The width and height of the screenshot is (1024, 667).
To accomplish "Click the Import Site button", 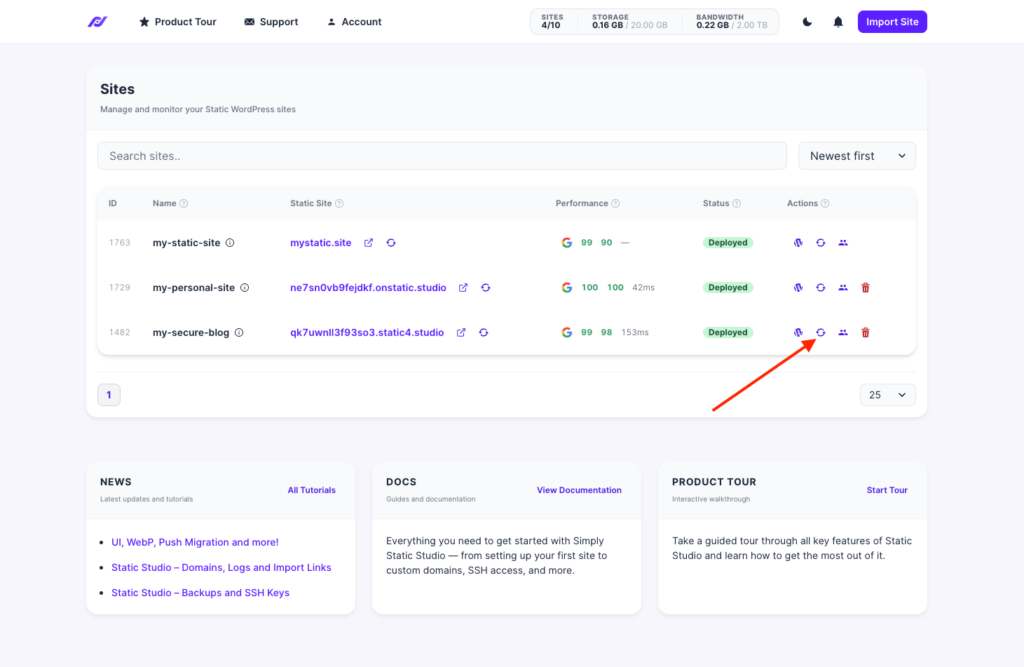I will [892, 22].
